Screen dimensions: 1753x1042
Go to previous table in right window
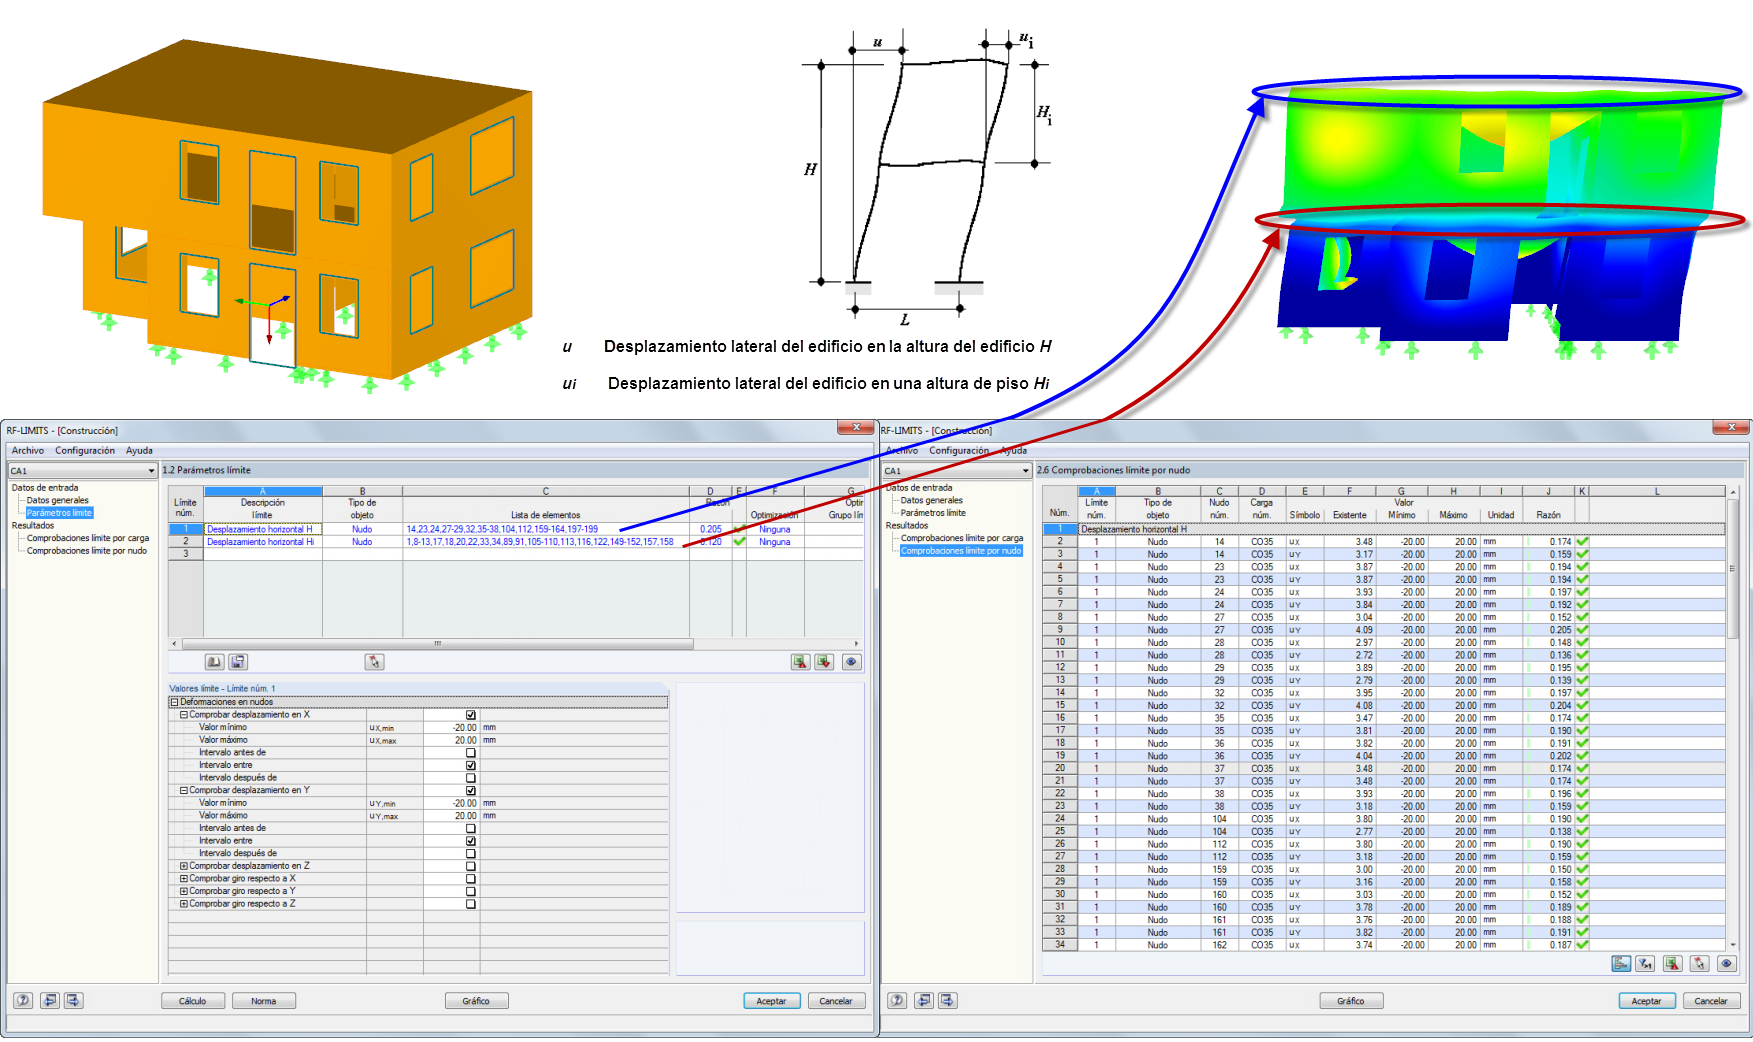923,1000
